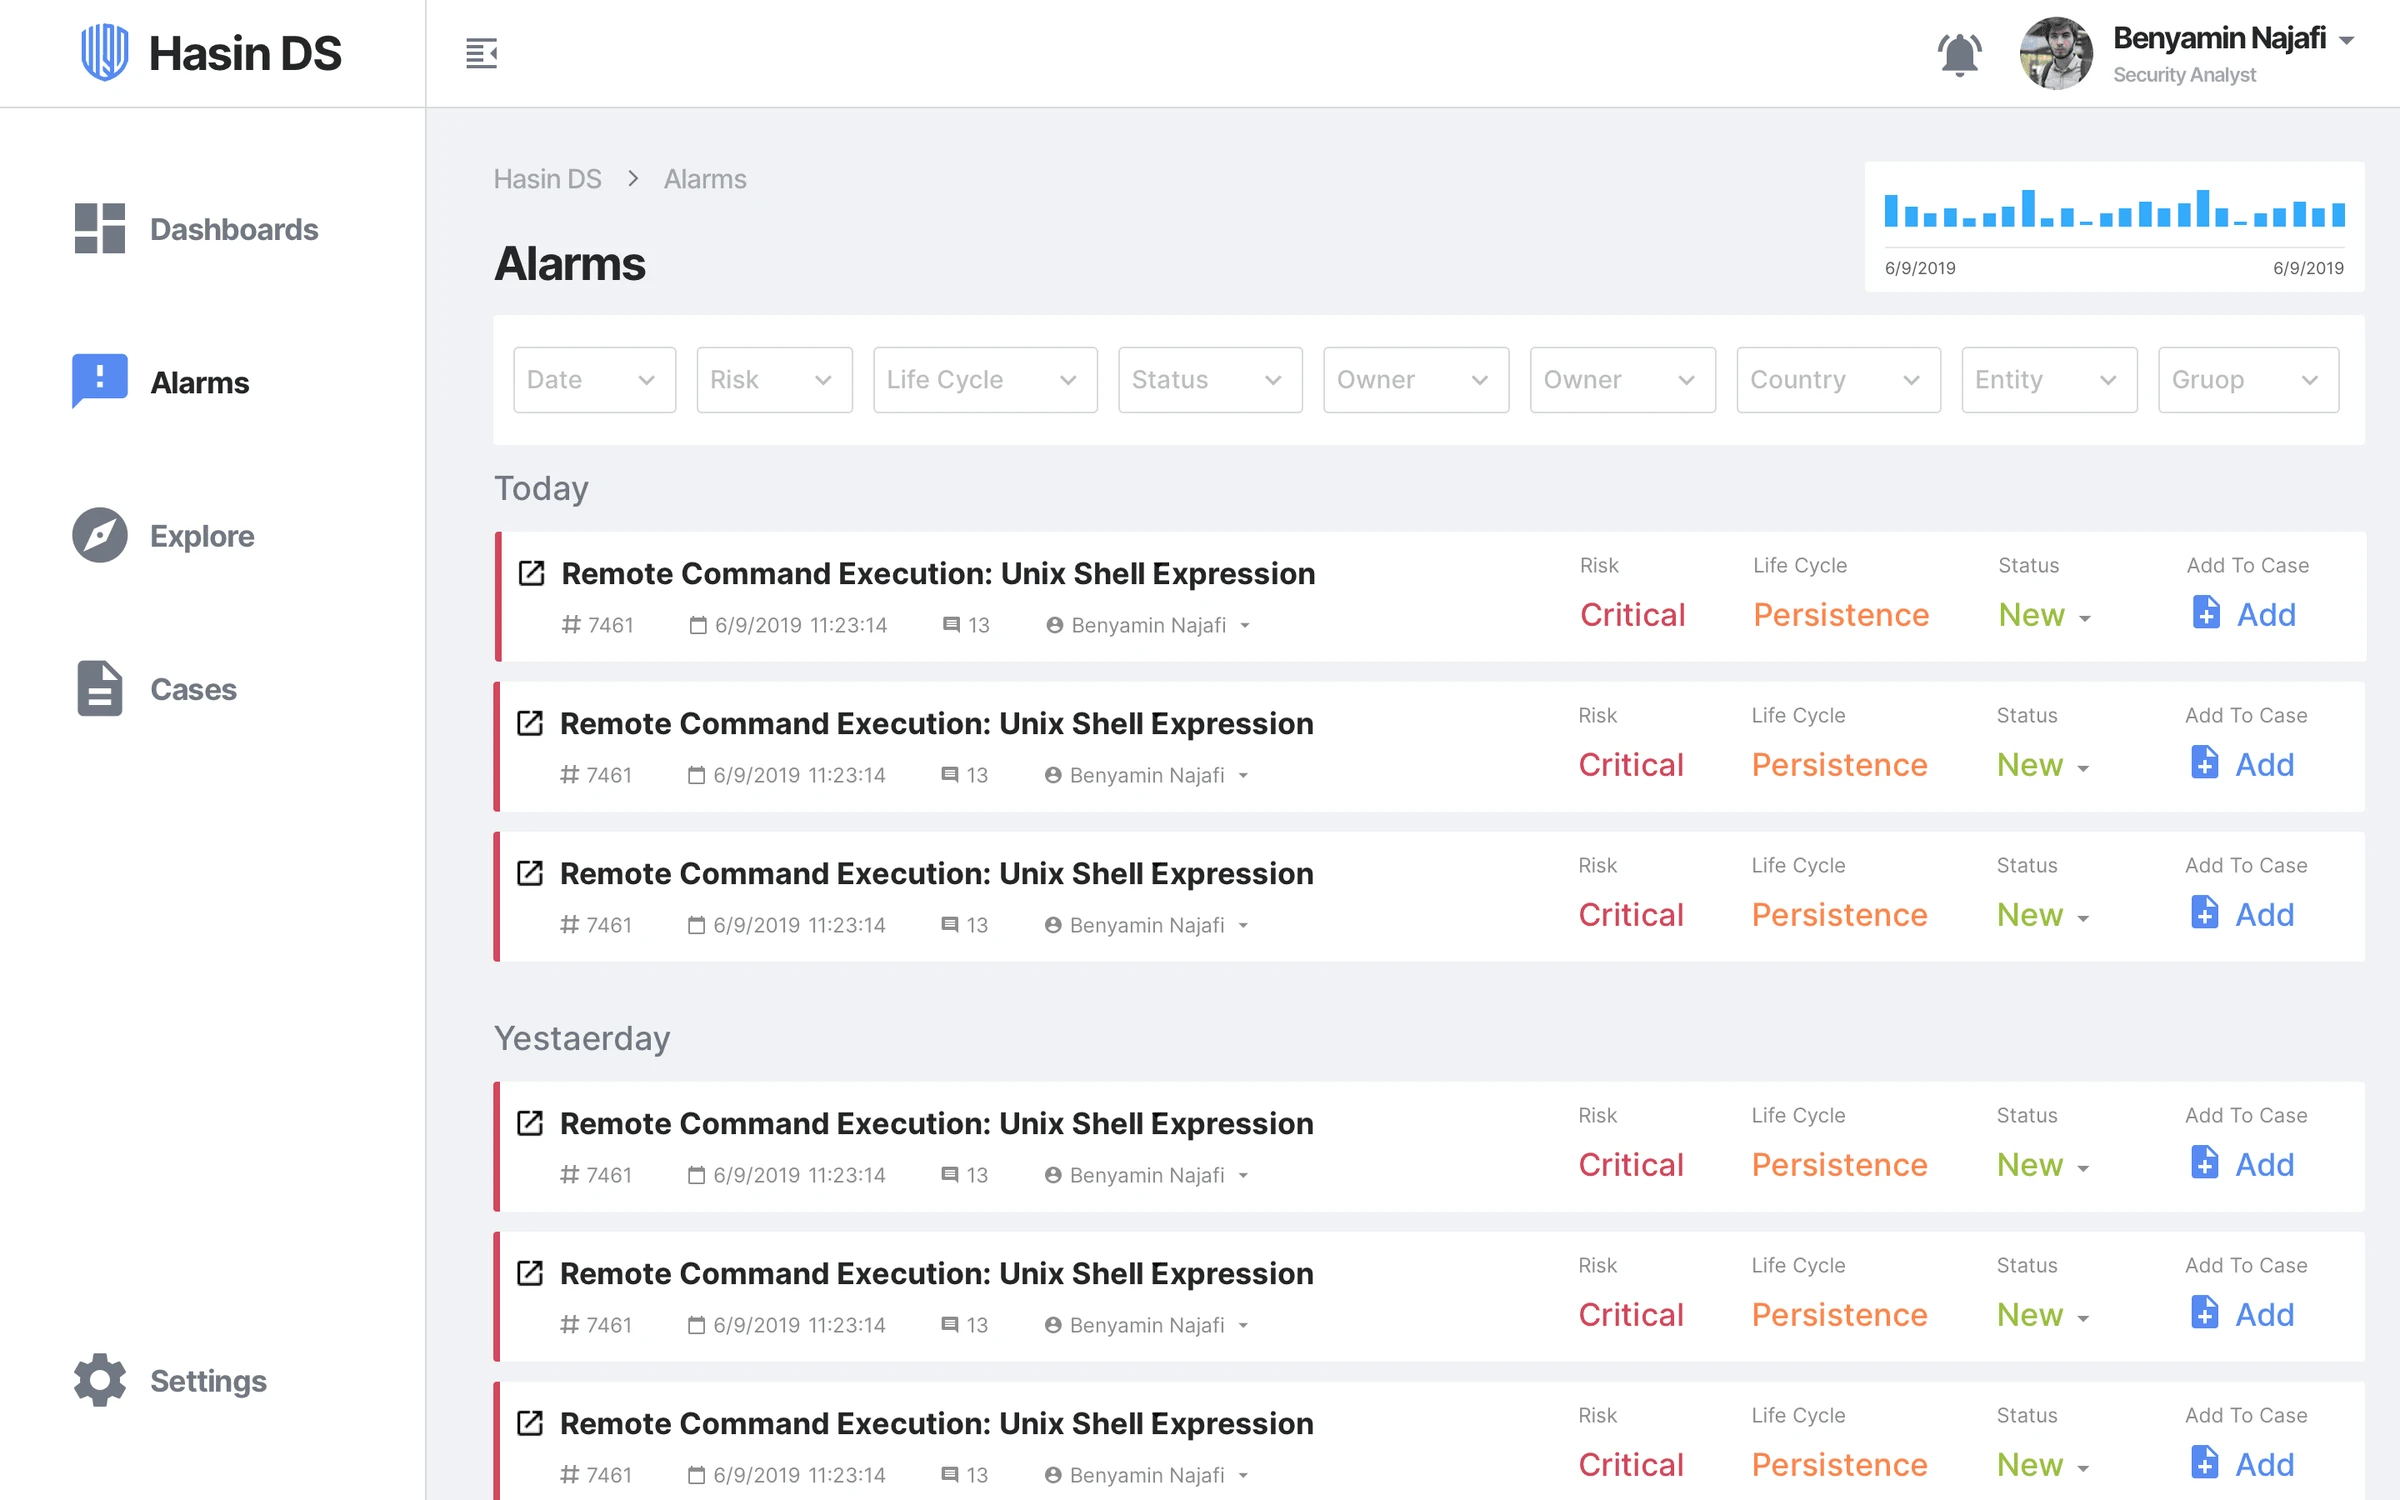This screenshot has height=1500, width=2400.
Task: Click the Yestaerday section heading
Action: coord(582,1038)
